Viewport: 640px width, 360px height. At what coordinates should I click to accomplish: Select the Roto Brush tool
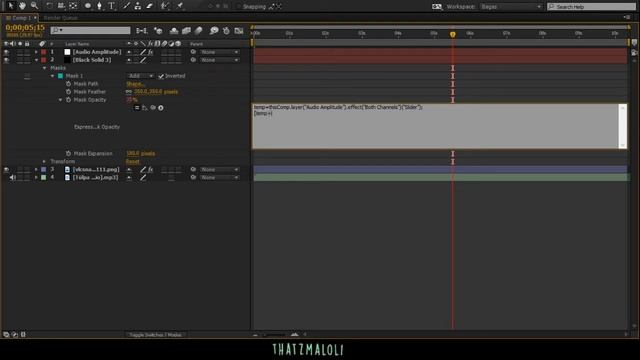click(165, 6)
